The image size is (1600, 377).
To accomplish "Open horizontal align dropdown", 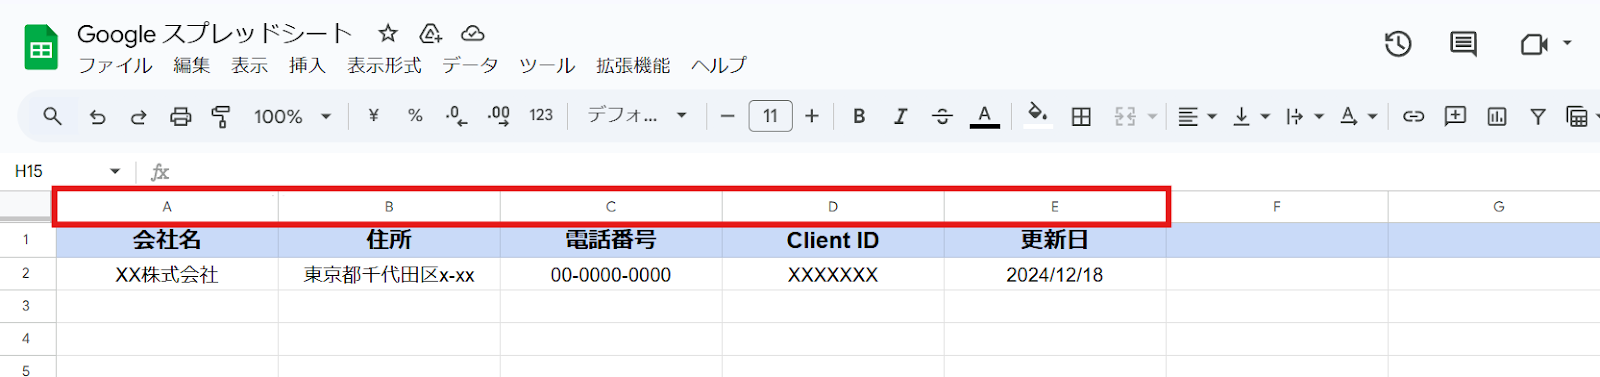I will (1196, 117).
